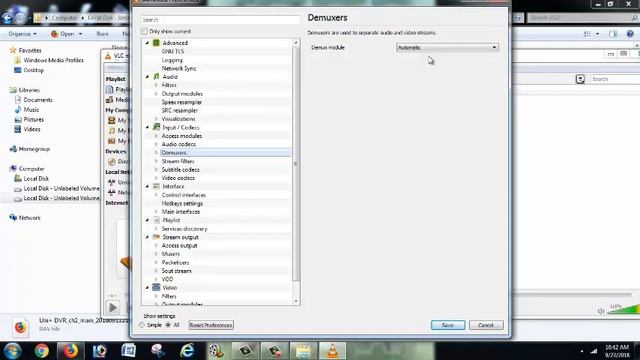Click the Explorer window search box
The height and width of the screenshot is (360, 640).
(x=582, y=18)
